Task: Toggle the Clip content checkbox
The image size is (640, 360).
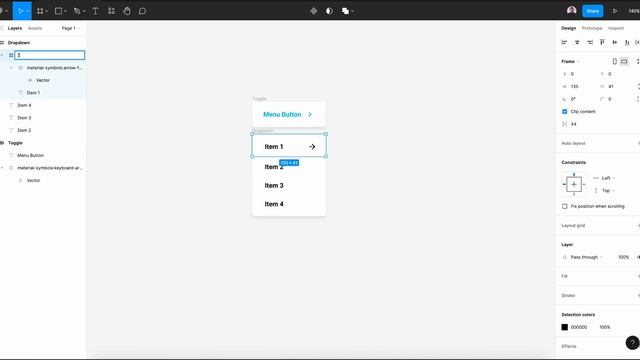Action: 564,111
